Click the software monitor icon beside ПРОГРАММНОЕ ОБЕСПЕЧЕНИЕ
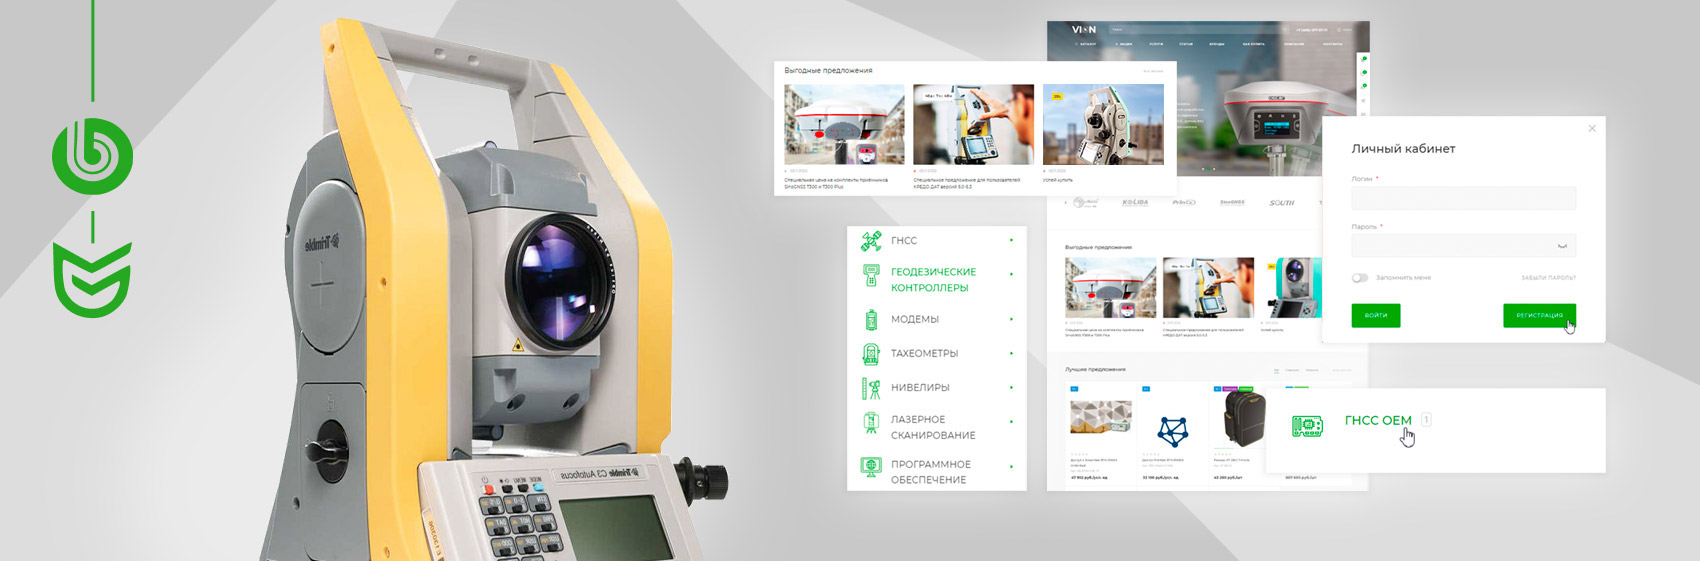The width and height of the screenshot is (1700, 561). (x=871, y=467)
